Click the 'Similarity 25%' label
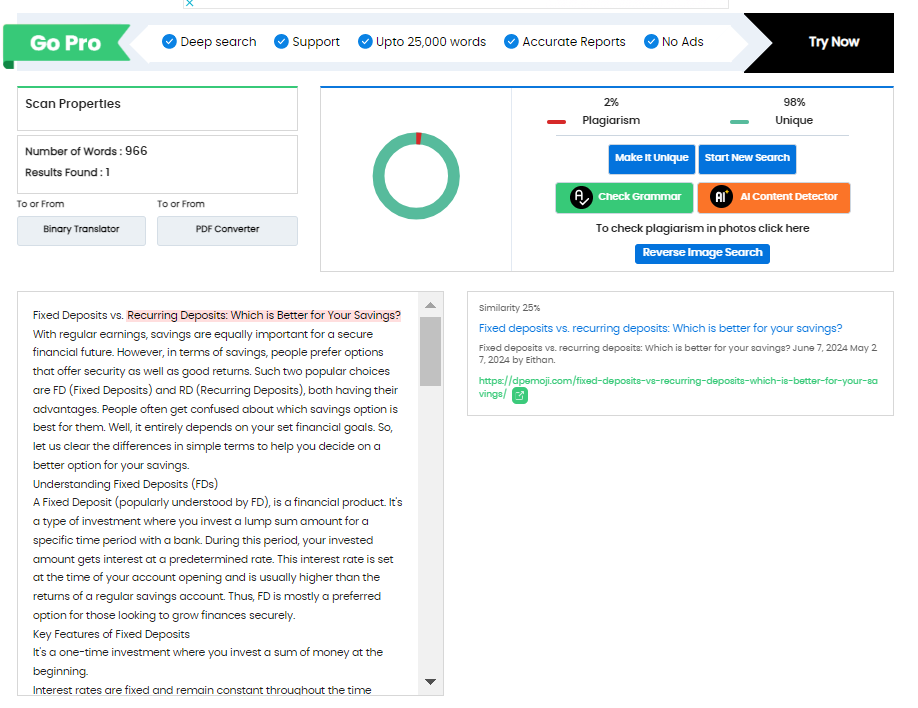Viewport: 918px width, 708px height. [509, 308]
